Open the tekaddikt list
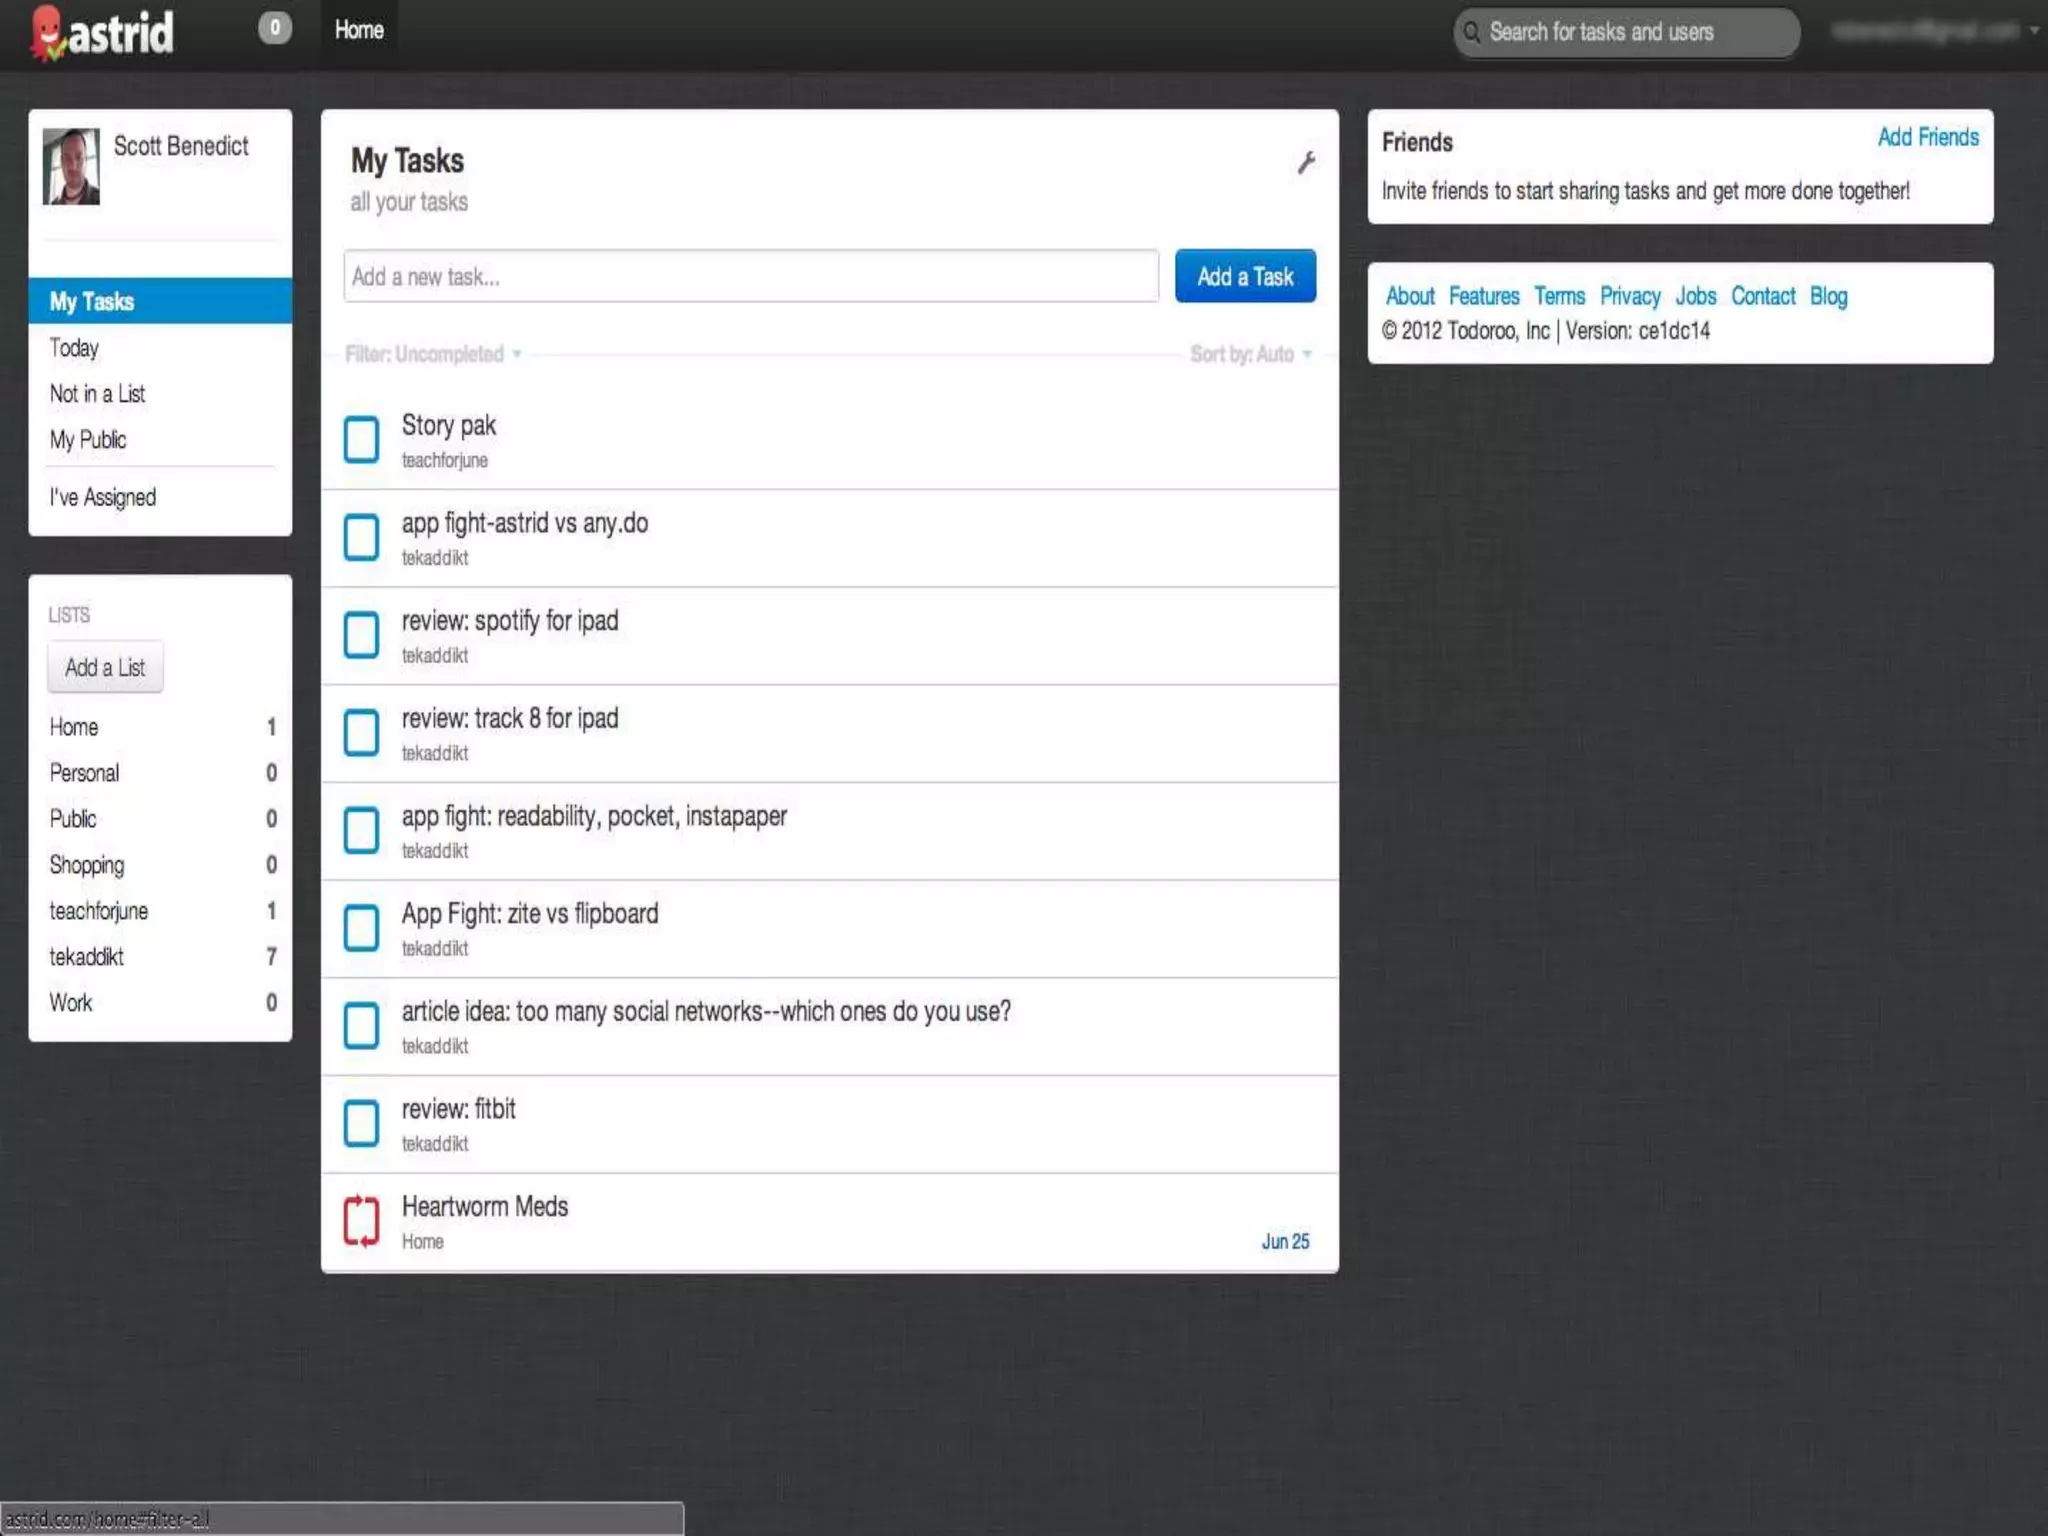Viewport: 2048px width, 1536px height. point(87,957)
